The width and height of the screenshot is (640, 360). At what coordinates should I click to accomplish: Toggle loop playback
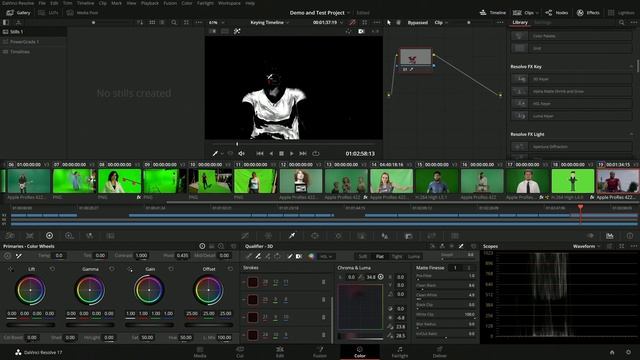coord(316,153)
